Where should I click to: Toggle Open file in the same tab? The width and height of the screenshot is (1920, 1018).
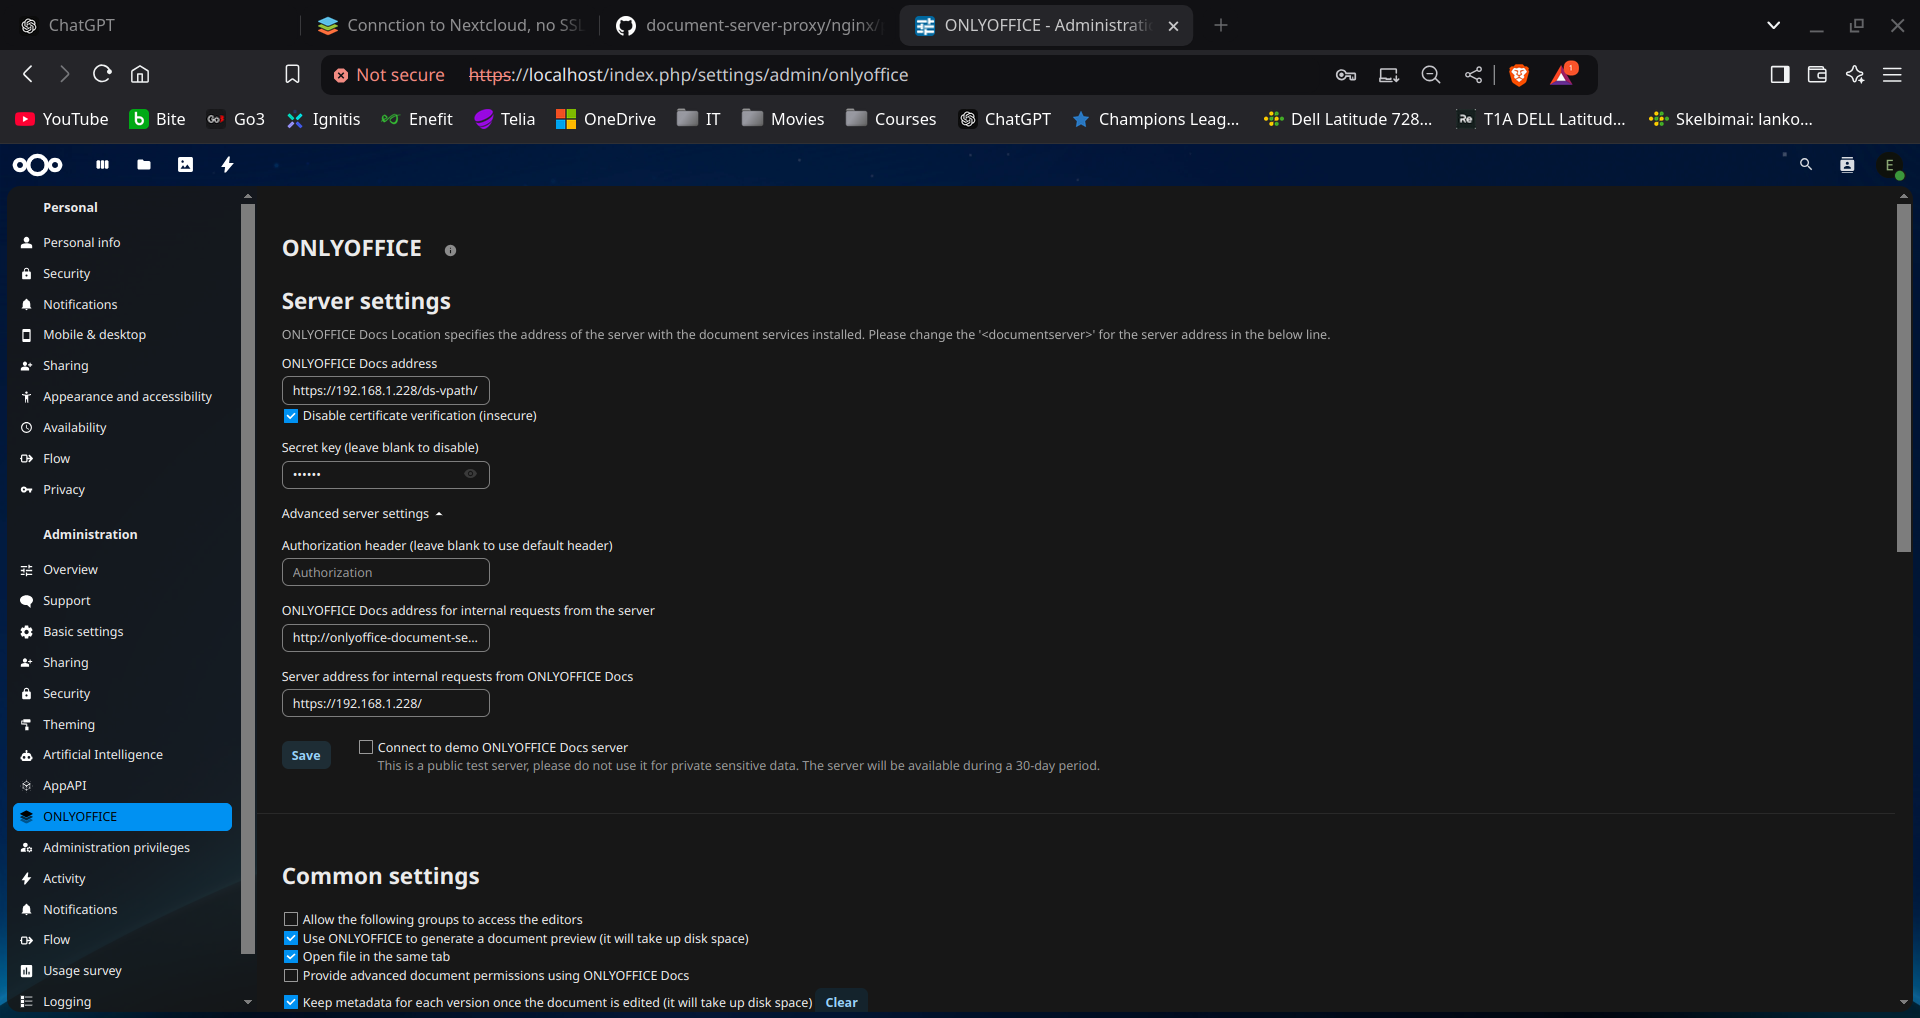tap(291, 956)
